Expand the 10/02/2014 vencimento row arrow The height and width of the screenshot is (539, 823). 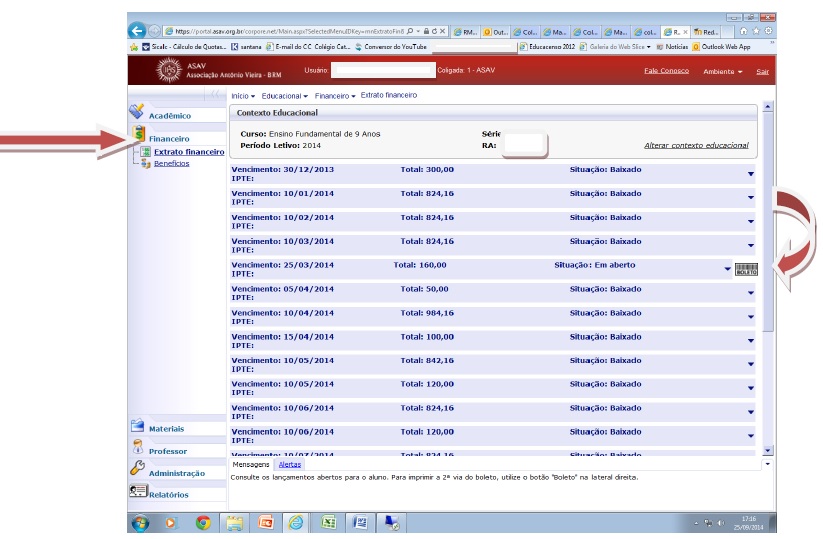coord(751,221)
